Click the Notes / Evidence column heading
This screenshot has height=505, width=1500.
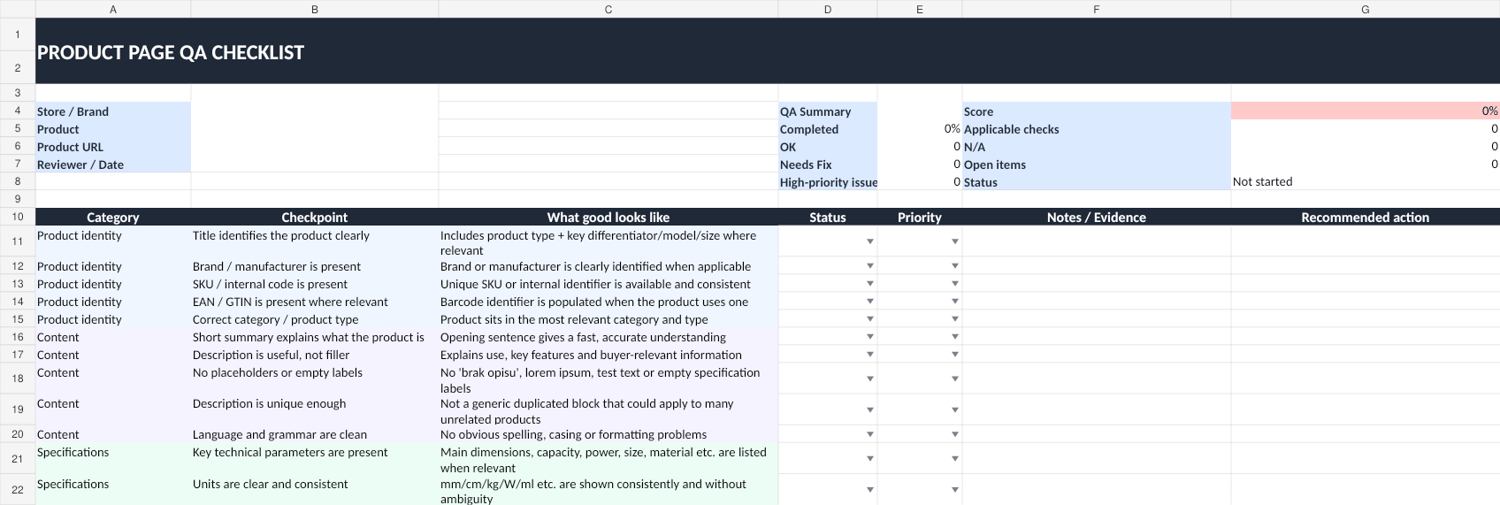tap(1096, 217)
